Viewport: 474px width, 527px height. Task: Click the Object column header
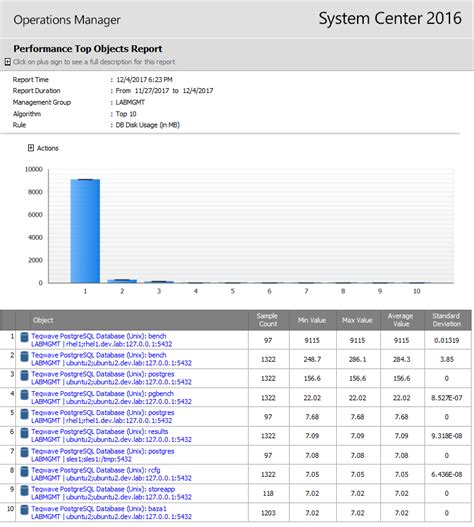[x=132, y=320]
